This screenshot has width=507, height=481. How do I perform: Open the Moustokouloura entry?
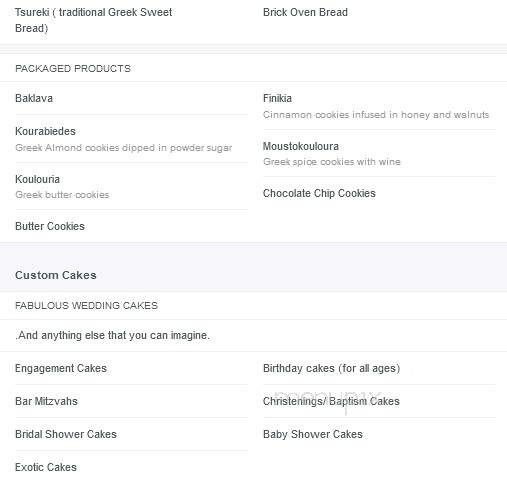point(301,146)
